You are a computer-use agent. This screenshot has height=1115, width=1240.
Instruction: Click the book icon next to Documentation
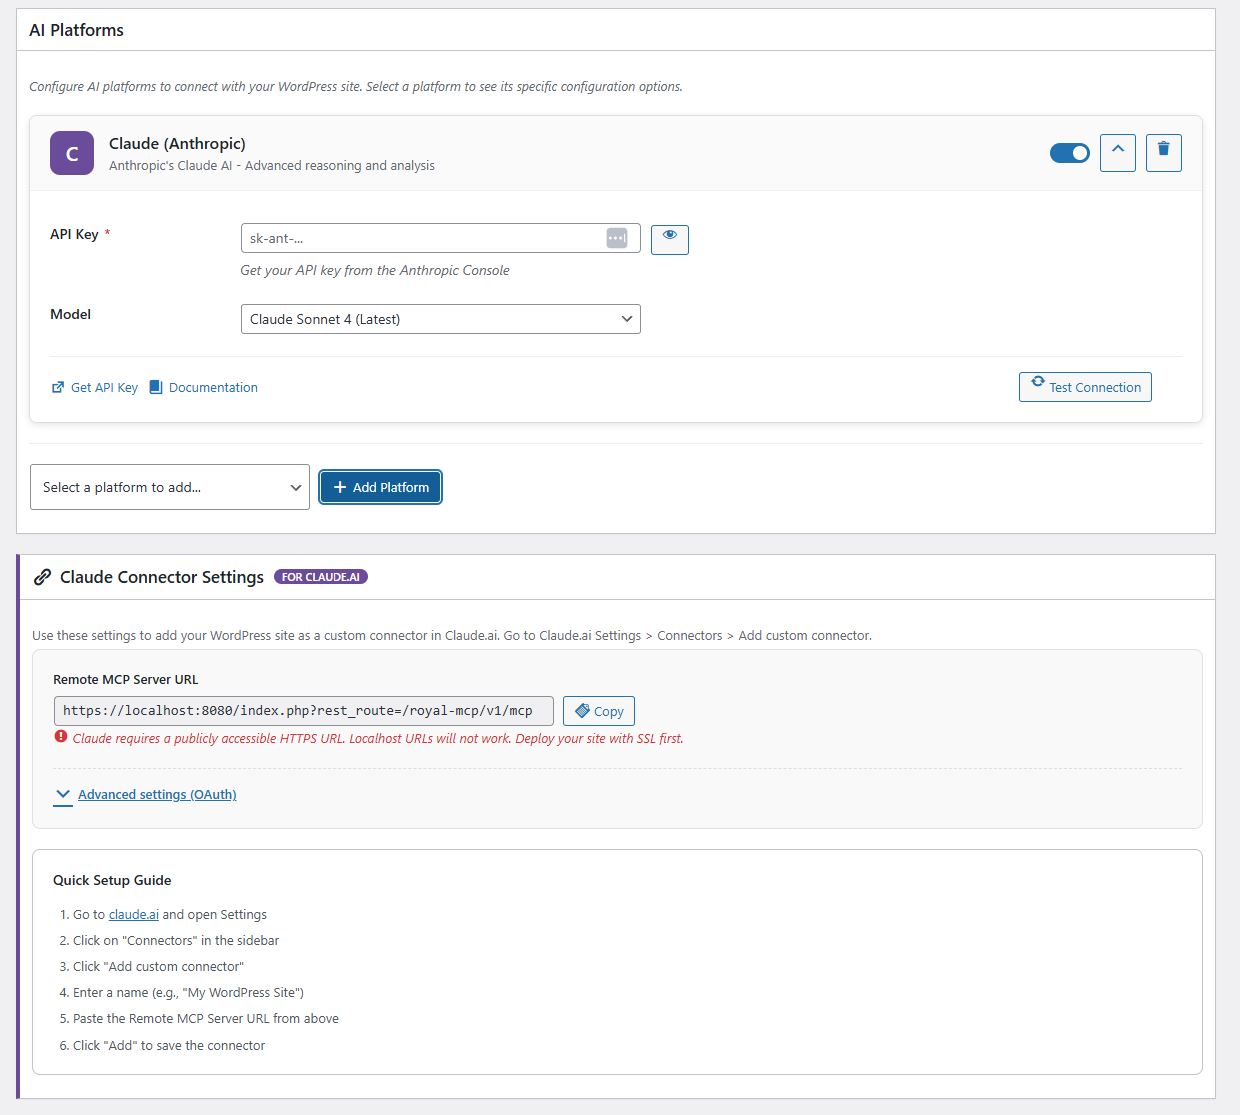(155, 387)
